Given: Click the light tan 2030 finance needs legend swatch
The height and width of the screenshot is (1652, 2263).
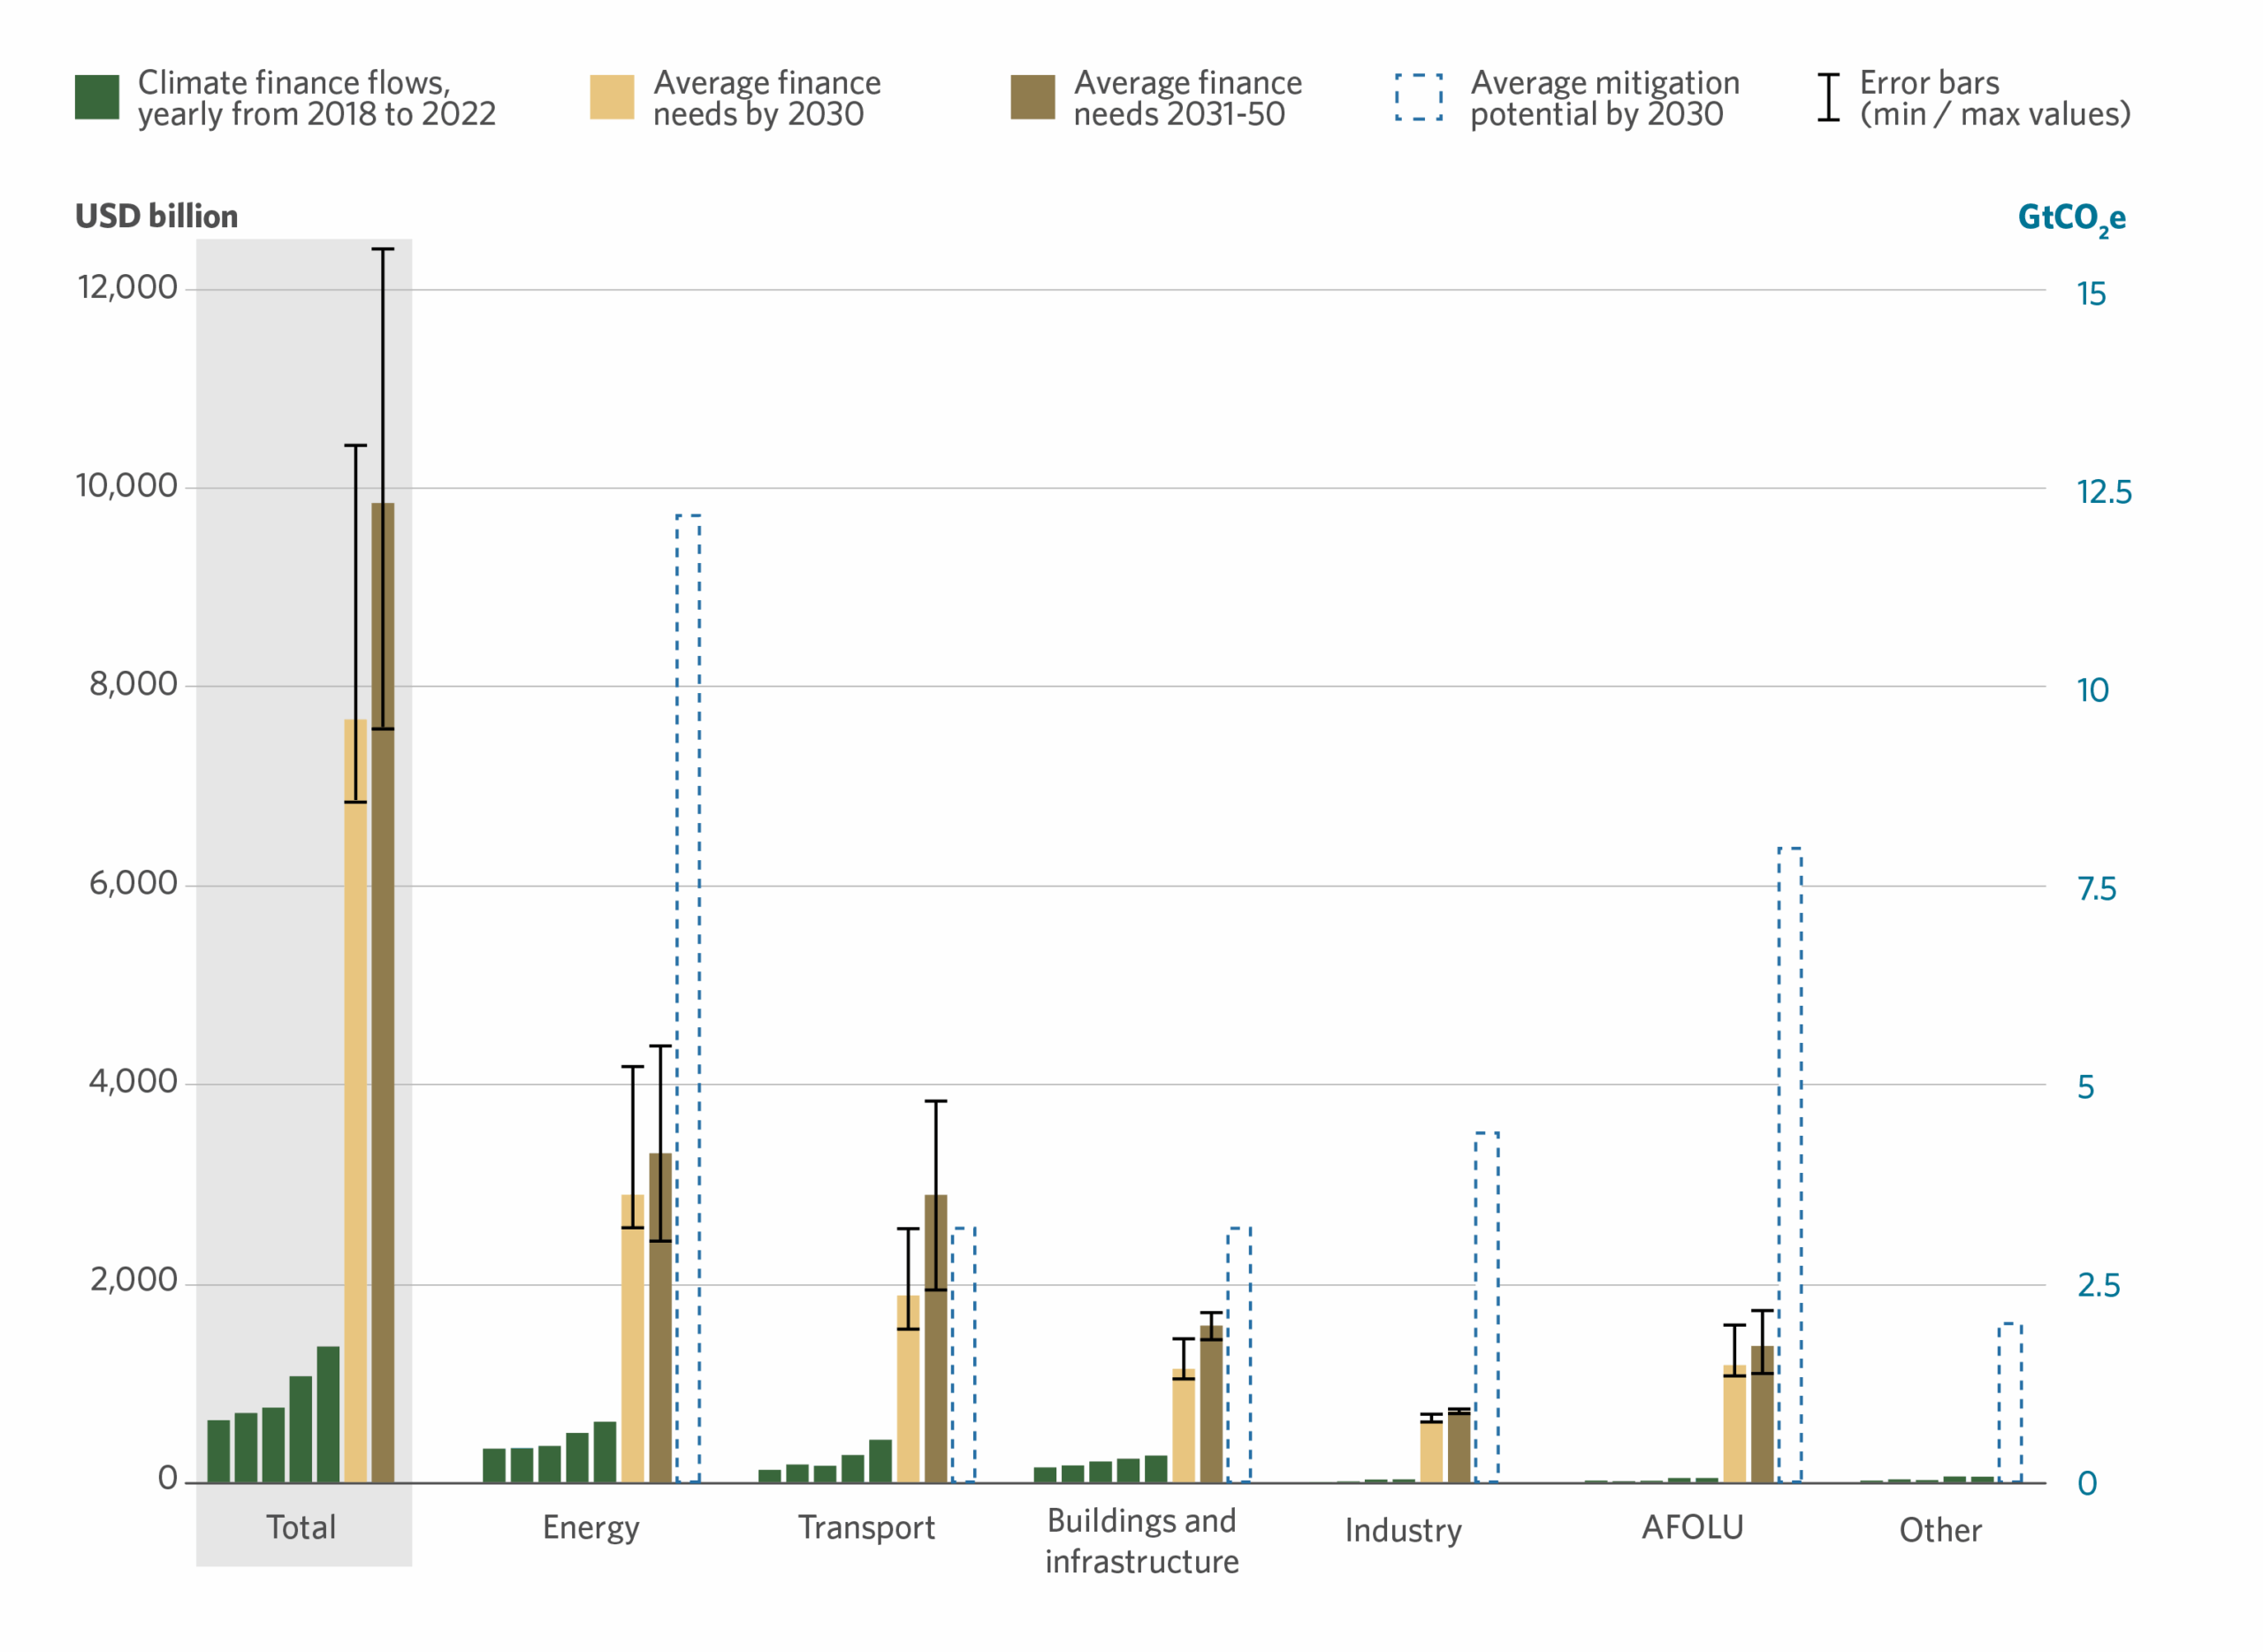Looking at the screenshot, I should pos(611,97).
